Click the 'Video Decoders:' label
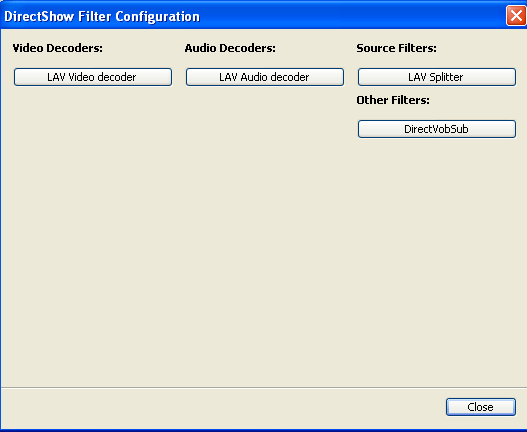The height and width of the screenshot is (432, 527). click(57, 48)
